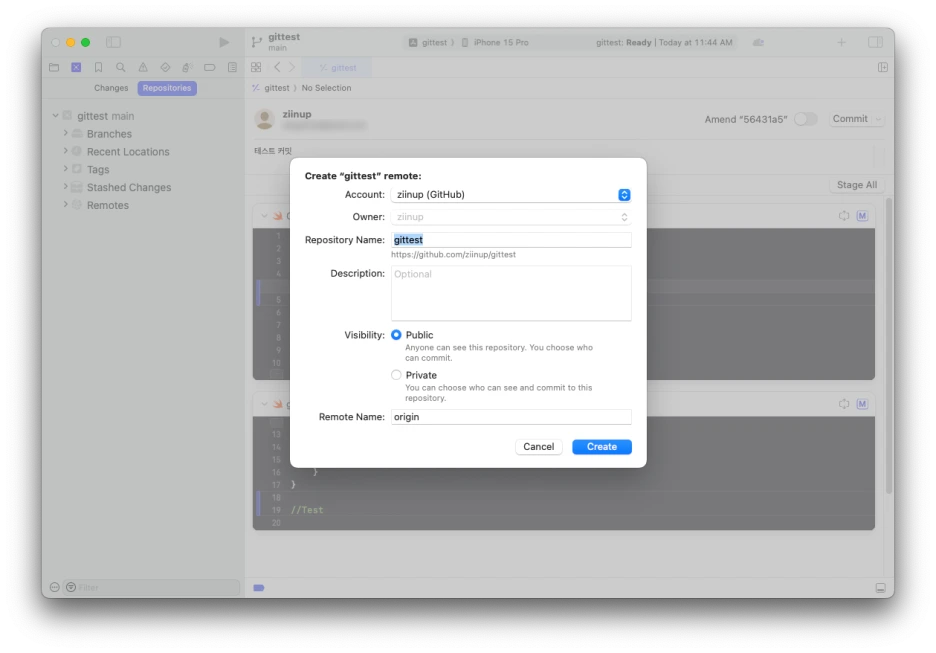Screen dimensions: 936x653
Task: Expand the Remotes tree item
Action: tap(66, 204)
